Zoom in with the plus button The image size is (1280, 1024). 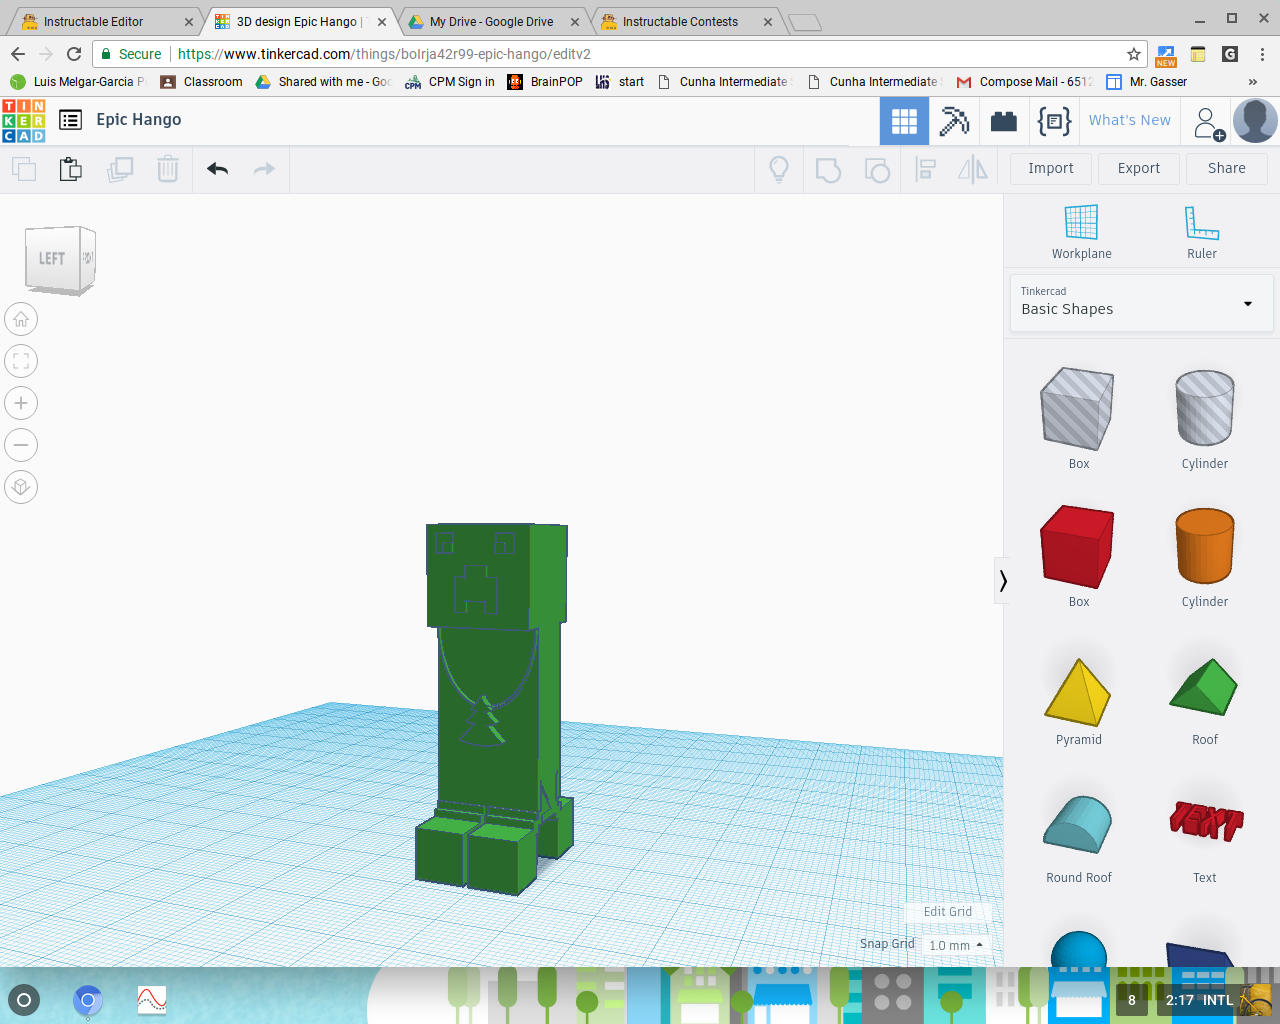coord(21,403)
